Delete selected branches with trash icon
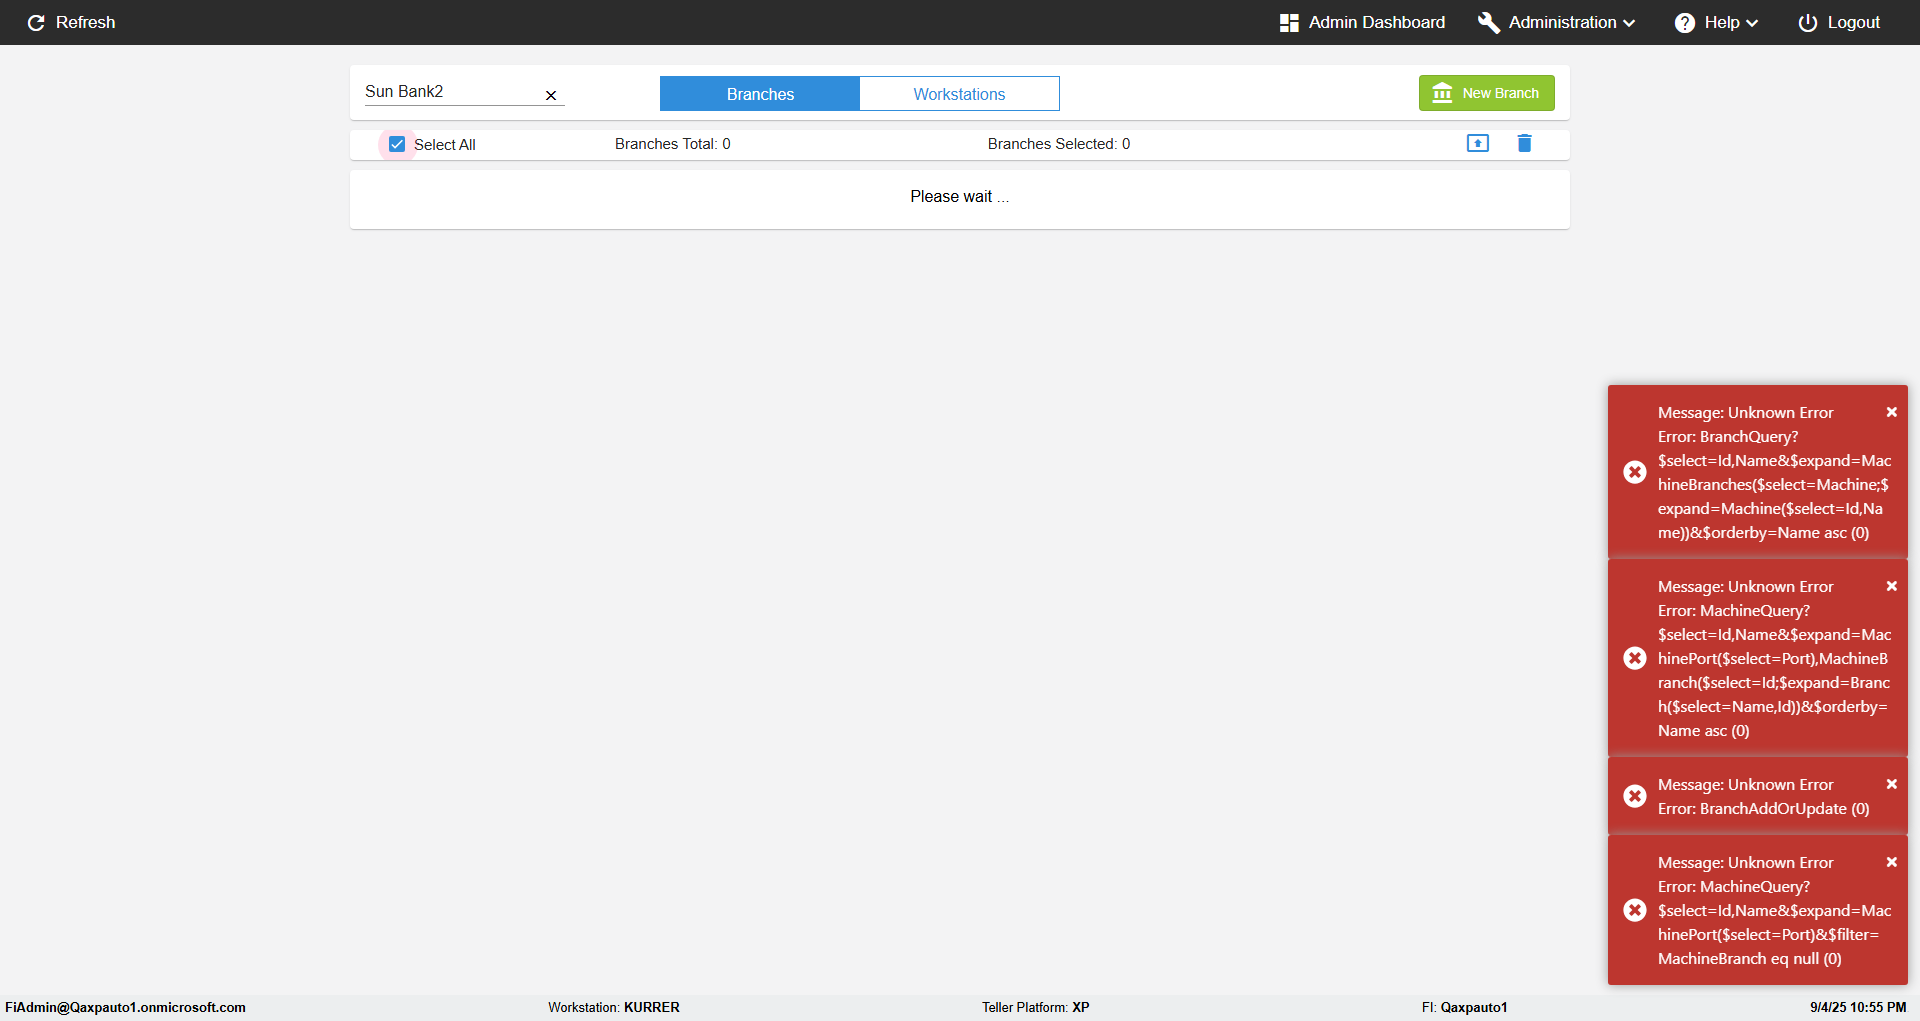This screenshot has width=1920, height=1021. coord(1524,143)
